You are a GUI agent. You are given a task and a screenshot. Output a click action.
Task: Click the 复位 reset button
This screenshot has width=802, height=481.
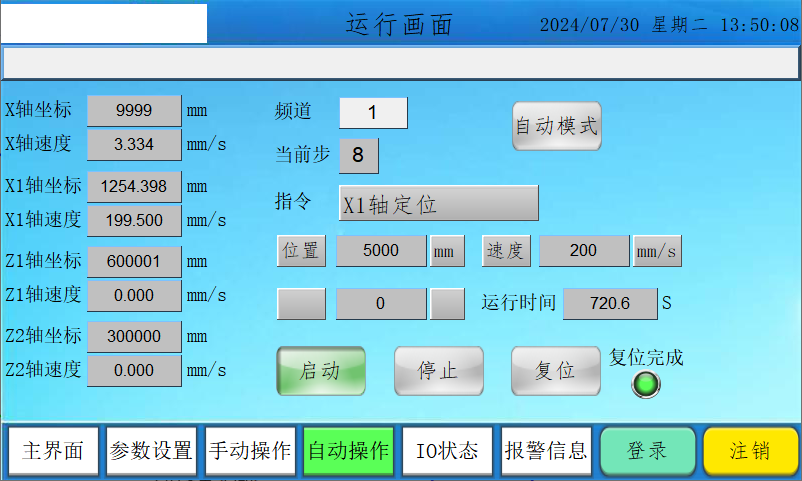tap(555, 371)
